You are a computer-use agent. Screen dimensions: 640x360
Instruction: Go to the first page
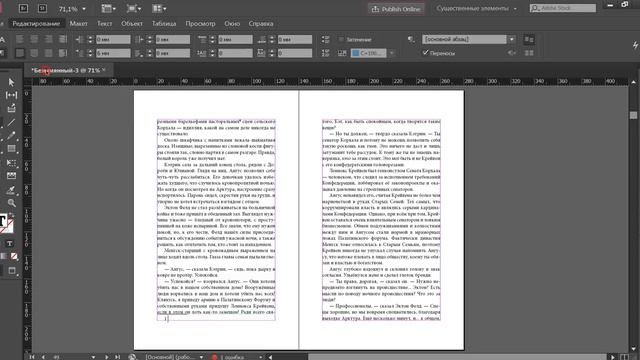32,357
